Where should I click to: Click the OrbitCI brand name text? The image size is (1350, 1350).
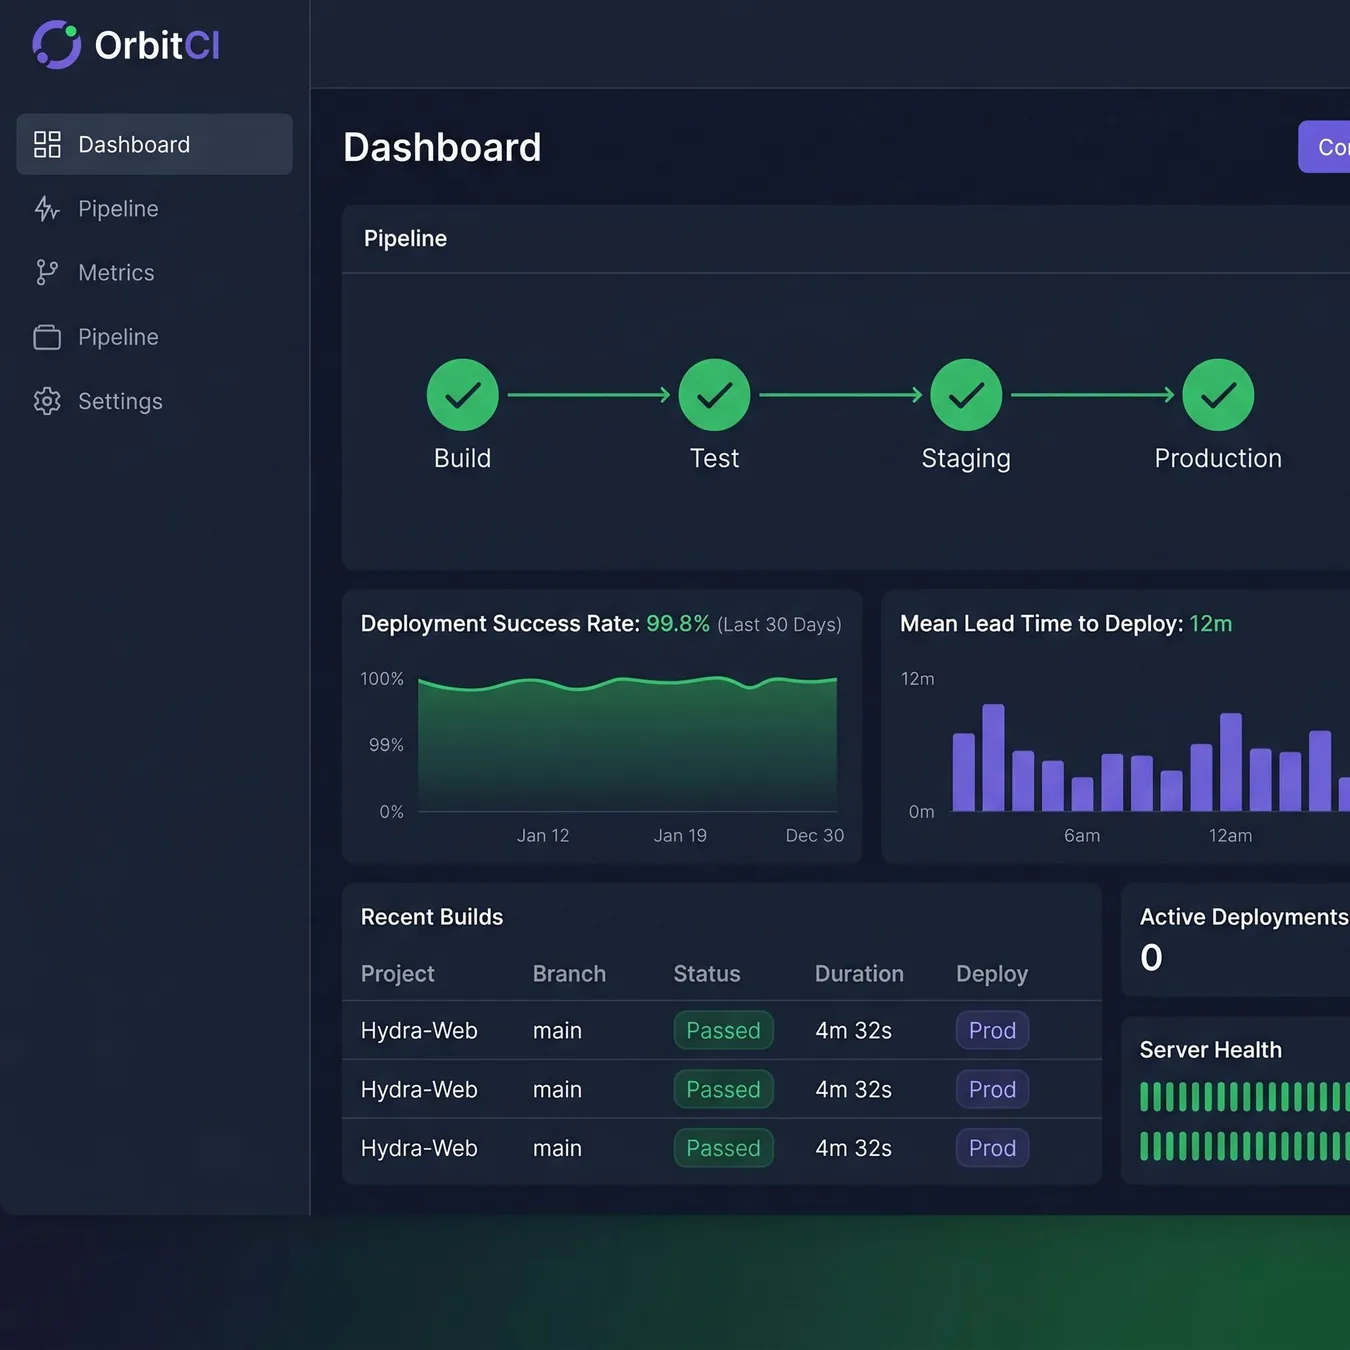[x=157, y=45]
